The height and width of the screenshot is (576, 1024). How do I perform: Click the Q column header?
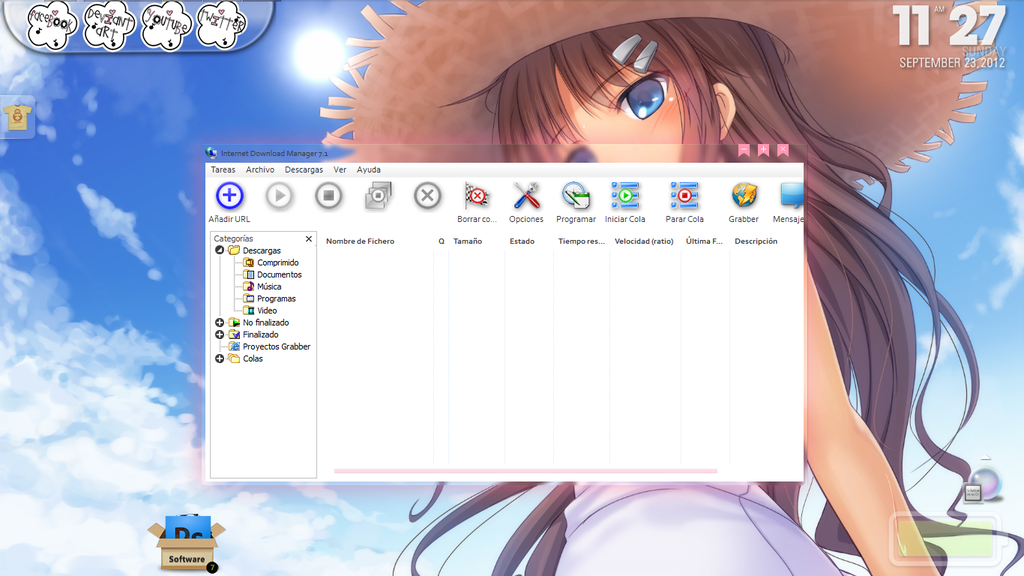click(x=441, y=241)
